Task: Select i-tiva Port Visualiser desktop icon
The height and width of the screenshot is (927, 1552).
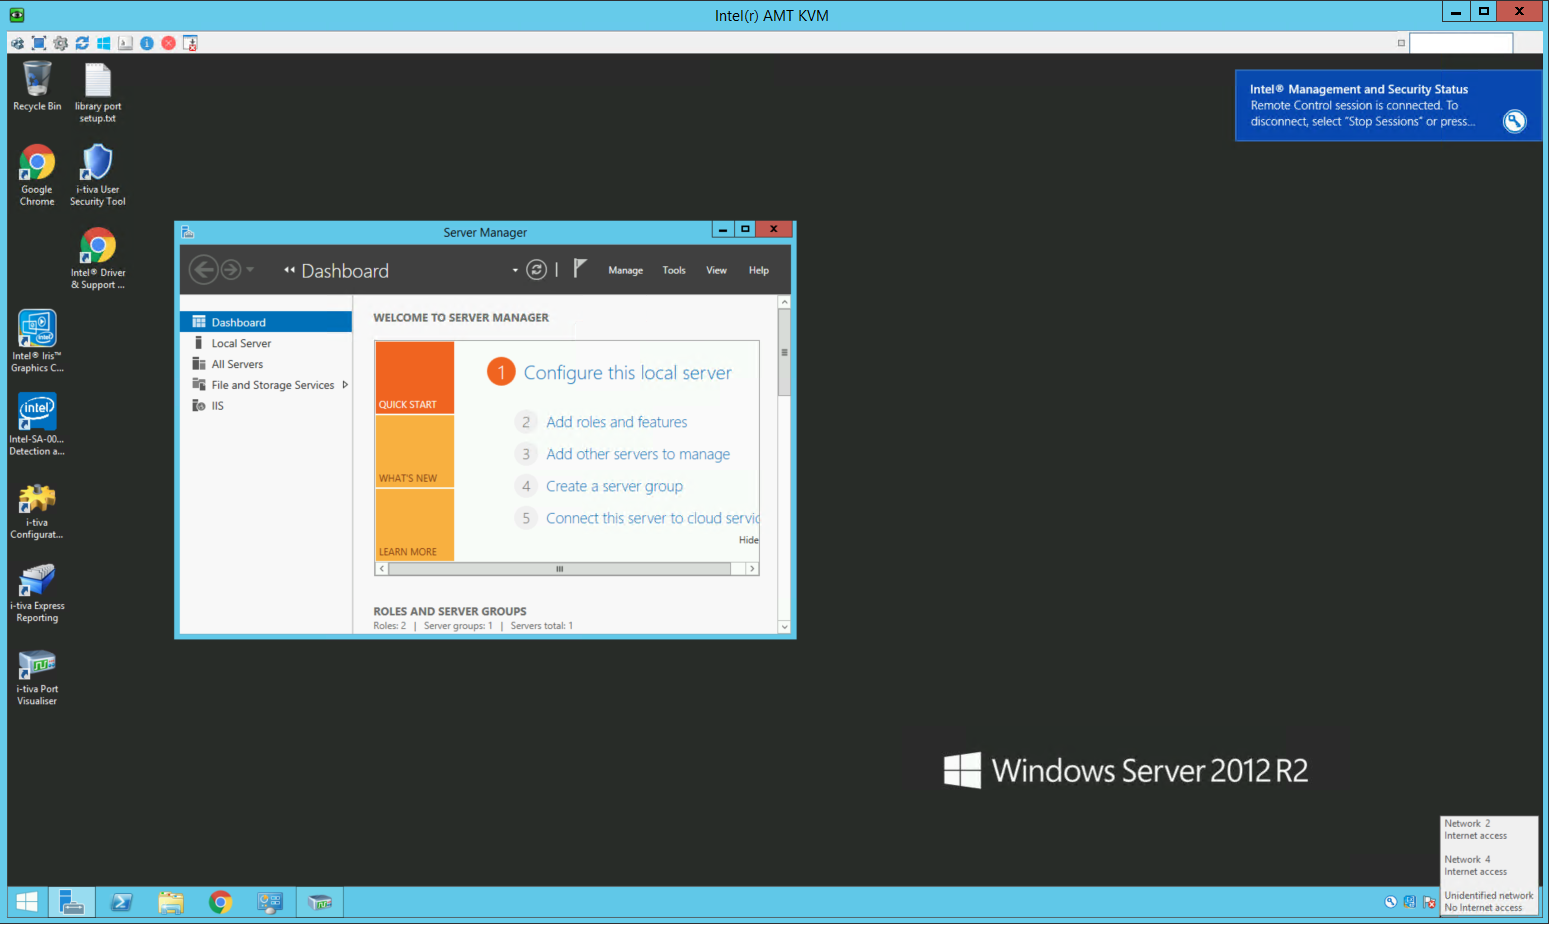Action: pyautogui.click(x=37, y=676)
